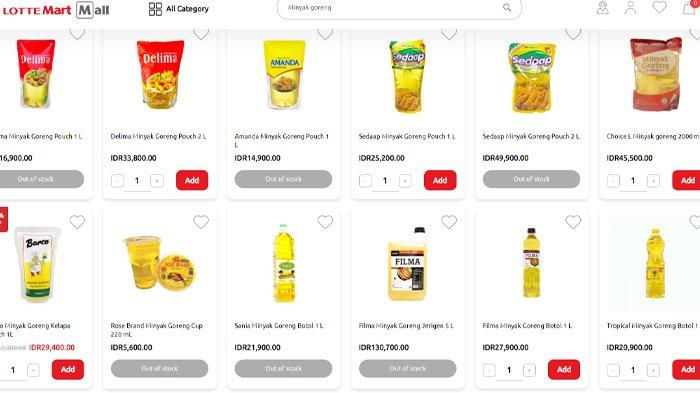Open the wishlist heart icon in header
Image resolution: width=700 pixels, height=393 pixels.
click(x=659, y=7)
